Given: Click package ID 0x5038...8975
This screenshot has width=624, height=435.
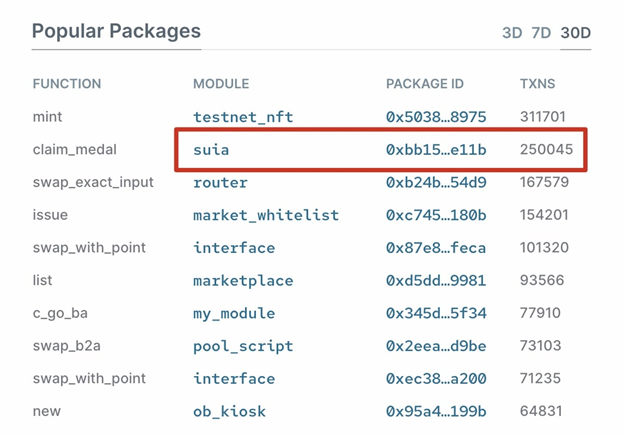Looking at the screenshot, I should [436, 117].
